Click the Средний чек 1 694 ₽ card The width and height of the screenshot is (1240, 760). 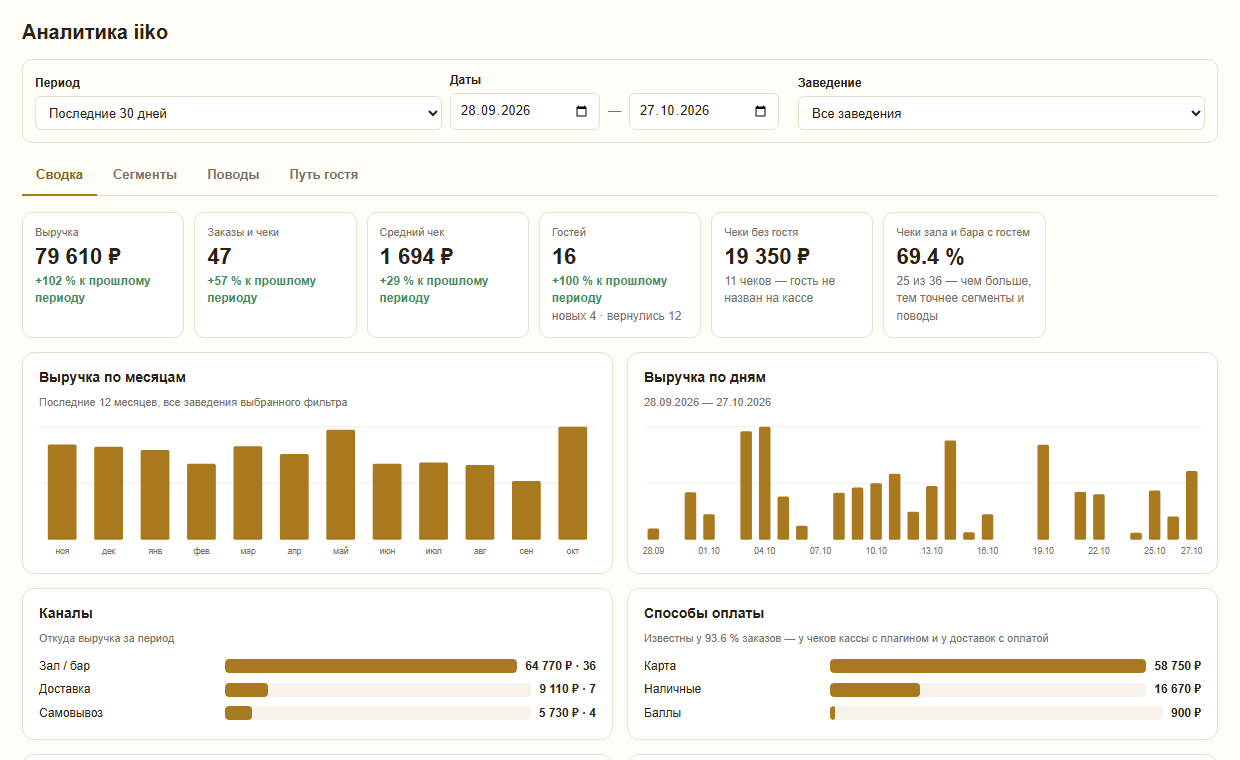(x=447, y=275)
